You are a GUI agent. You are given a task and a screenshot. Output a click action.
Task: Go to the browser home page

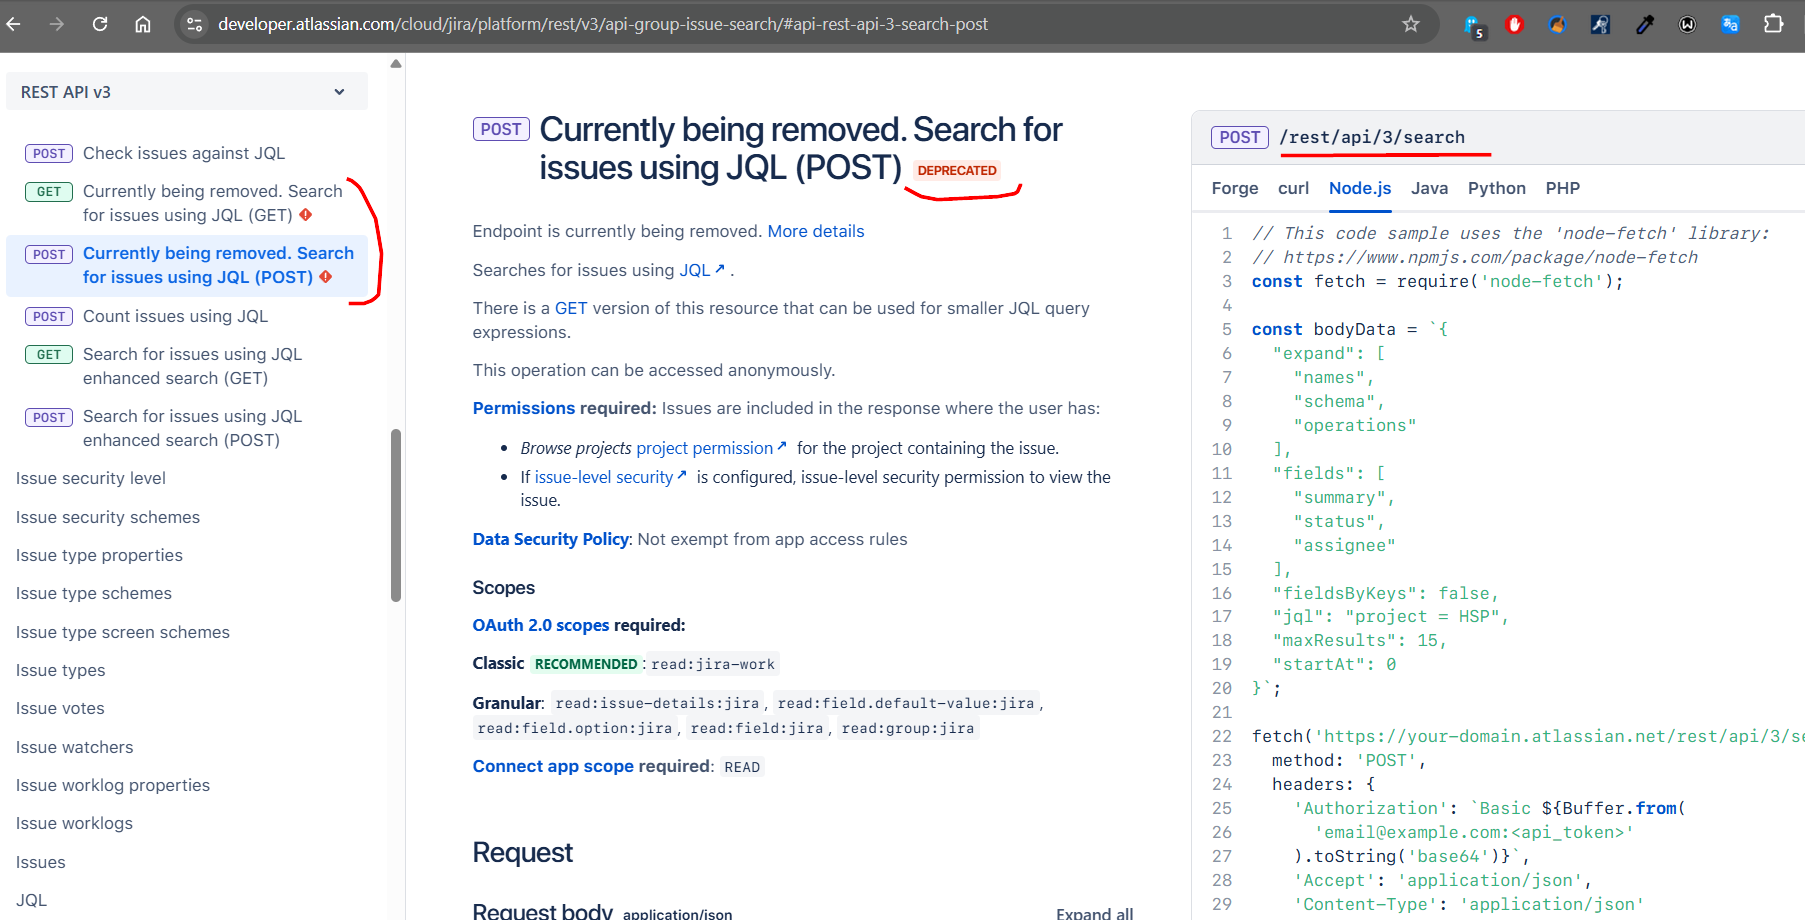coord(143,24)
